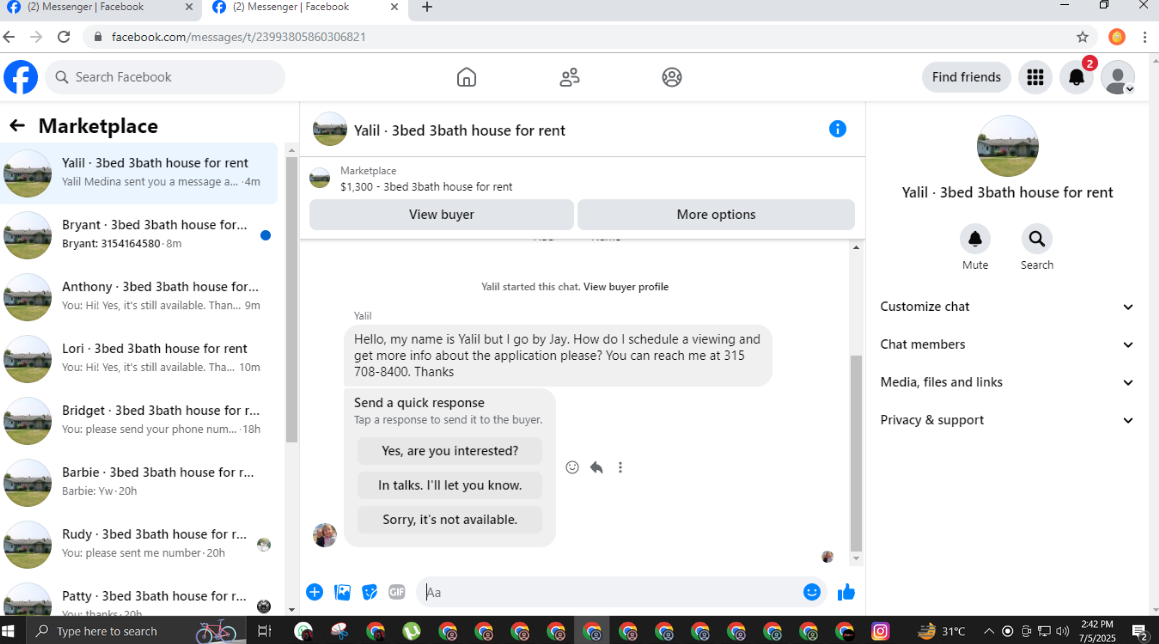
Task: Click the Search Facebook field
Action: [x=165, y=77]
